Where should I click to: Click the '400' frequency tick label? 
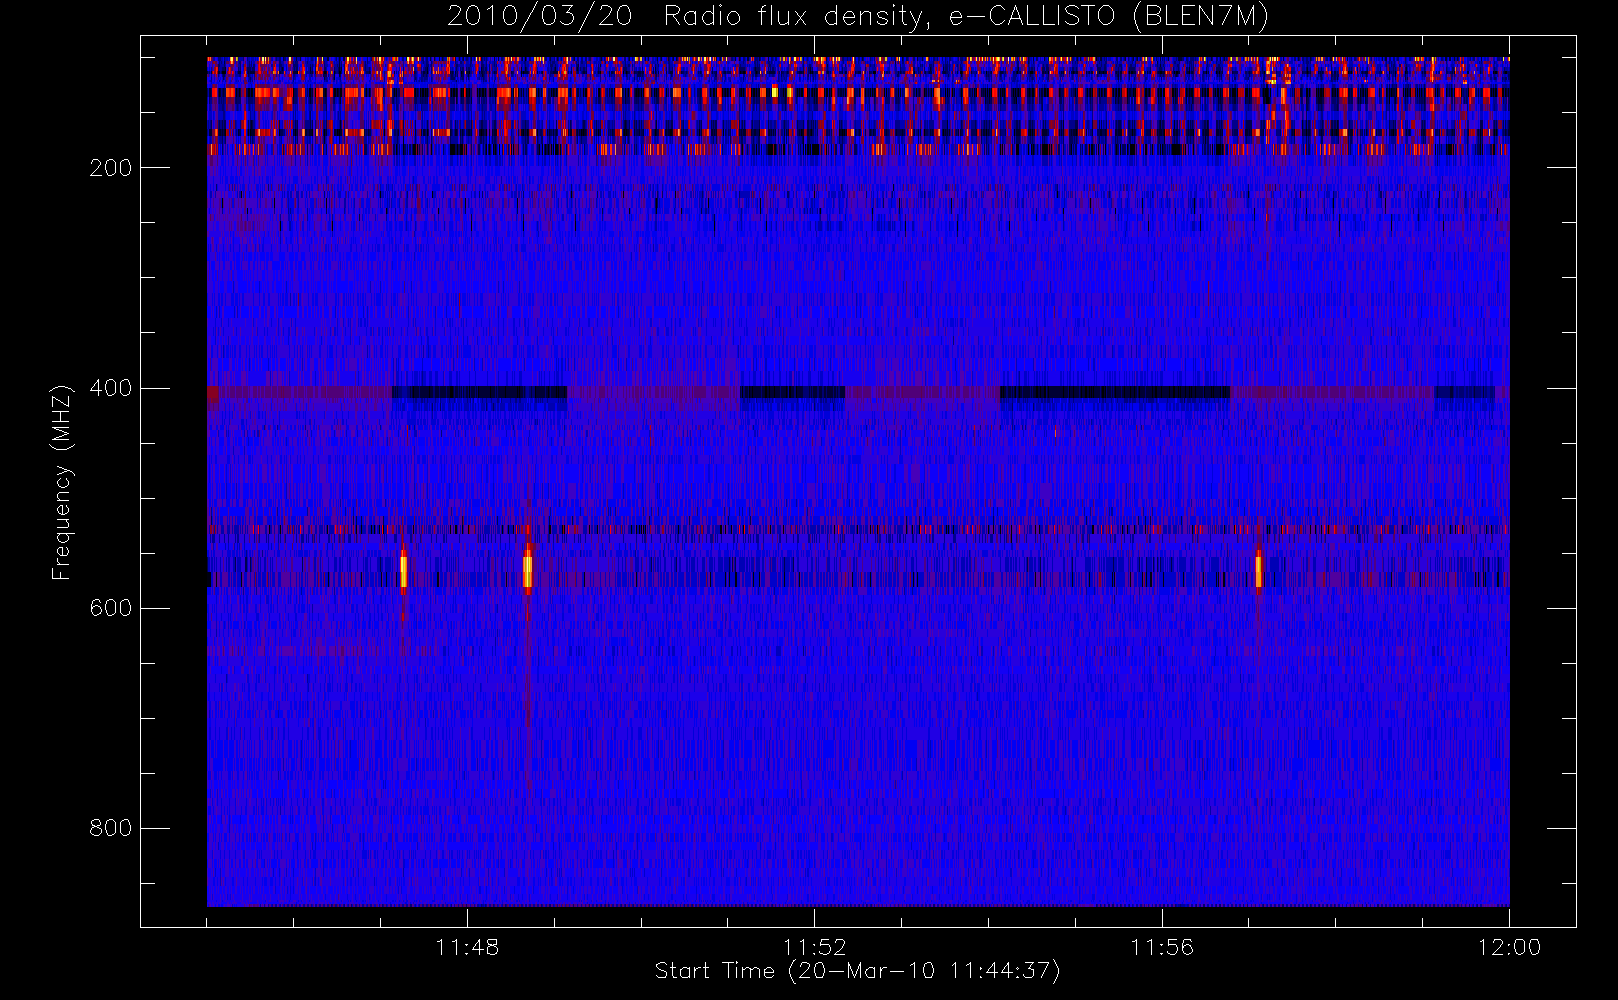point(111,388)
